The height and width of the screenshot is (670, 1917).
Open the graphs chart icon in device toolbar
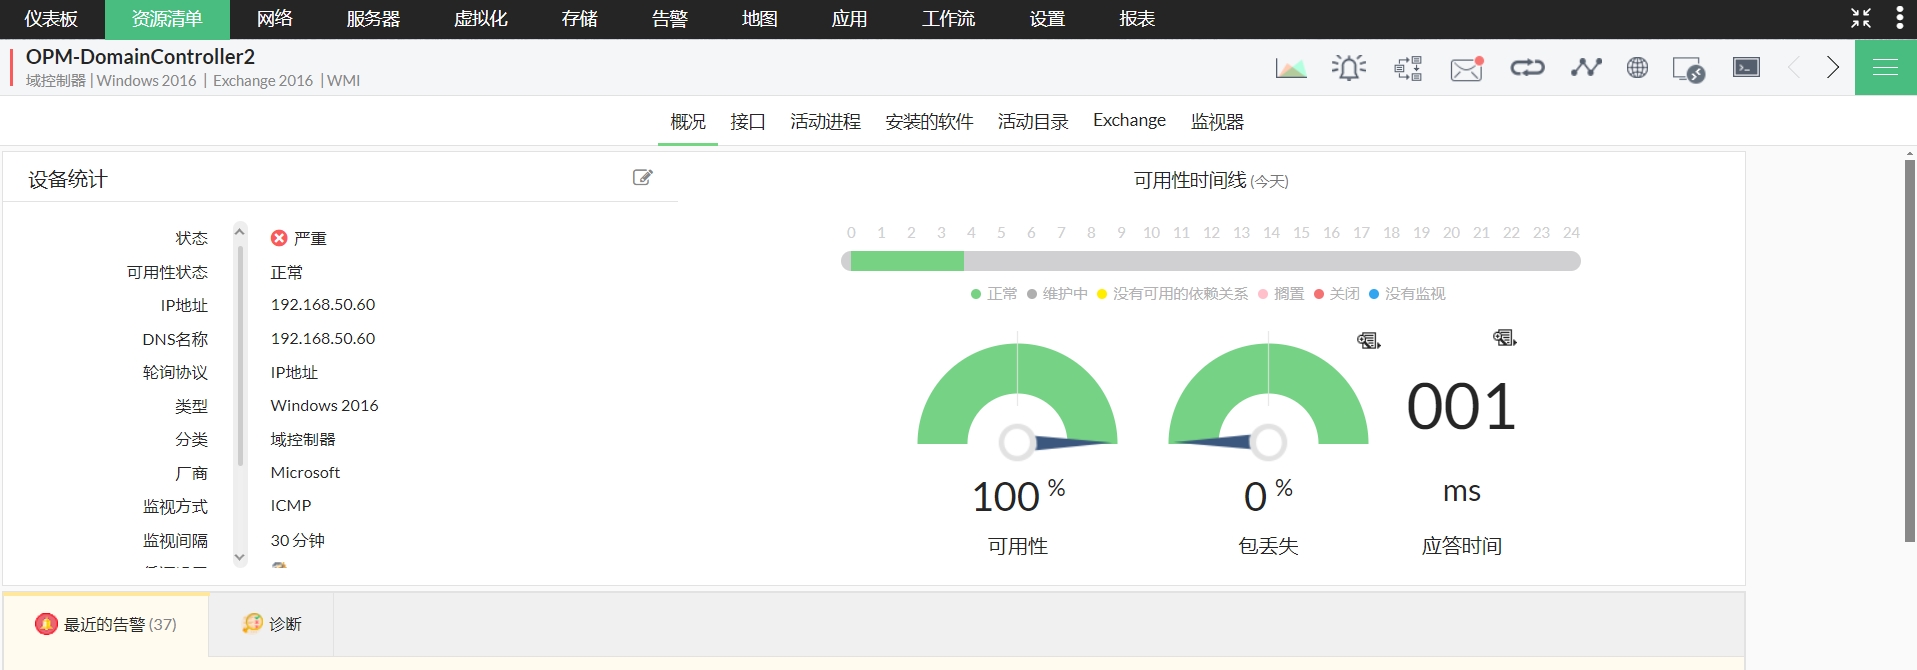tap(1290, 68)
